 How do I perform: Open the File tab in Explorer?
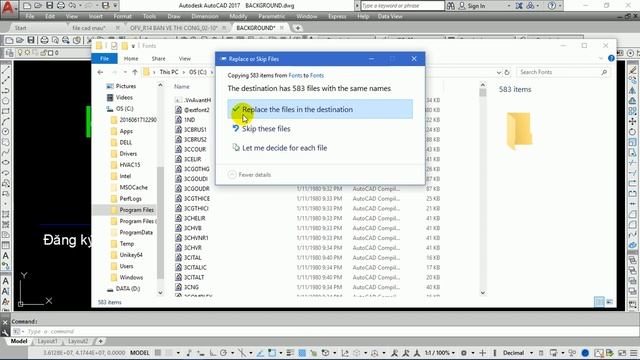(x=104, y=59)
